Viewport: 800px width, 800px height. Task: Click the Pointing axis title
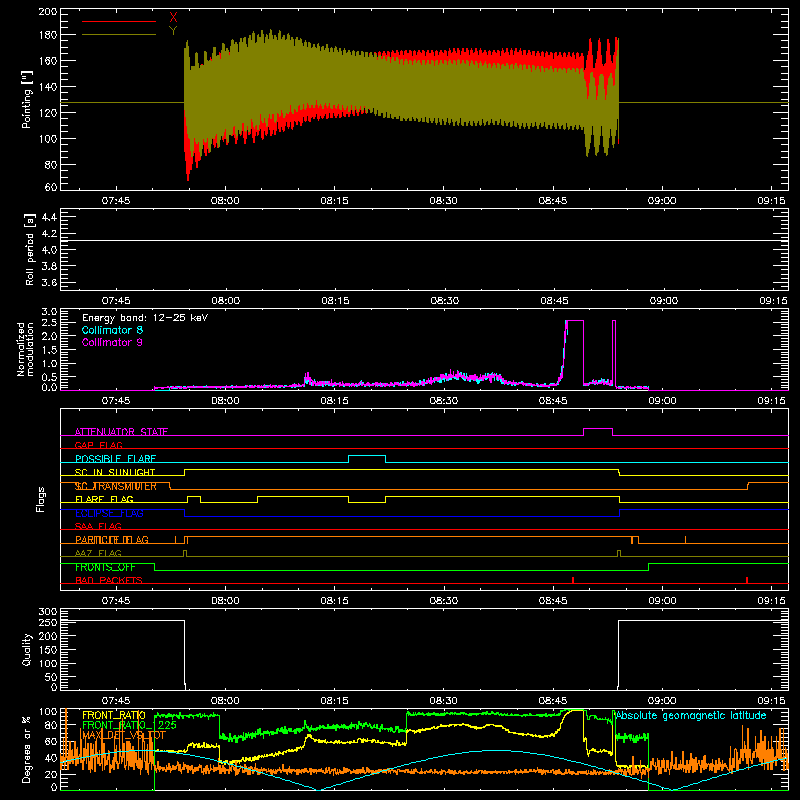(27, 99)
